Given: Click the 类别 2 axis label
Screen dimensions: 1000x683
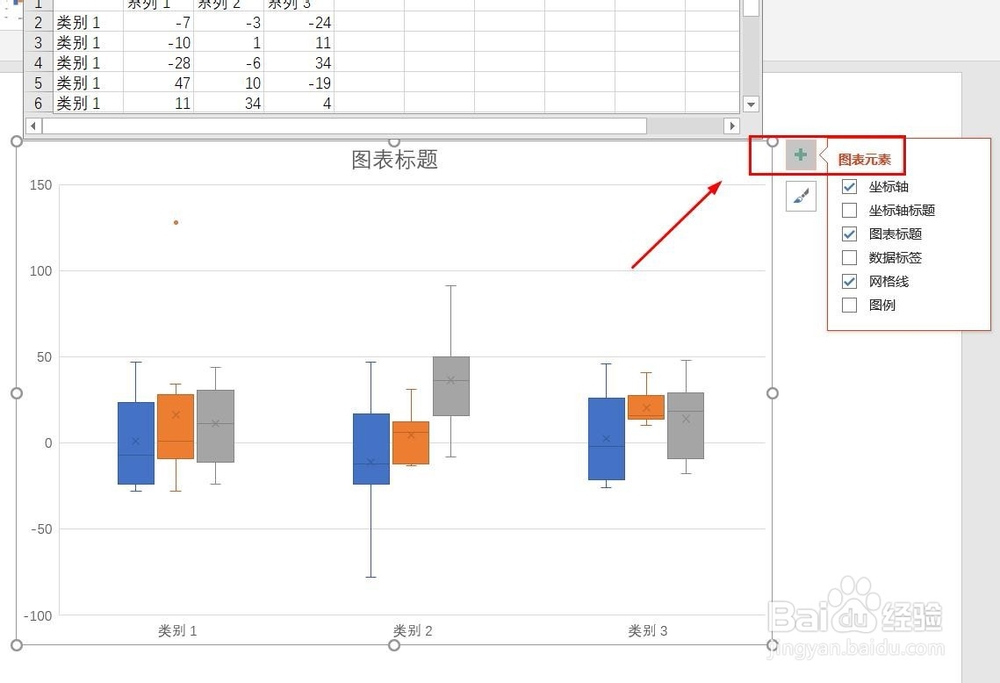Looking at the screenshot, I should pyautogui.click(x=413, y=631).
